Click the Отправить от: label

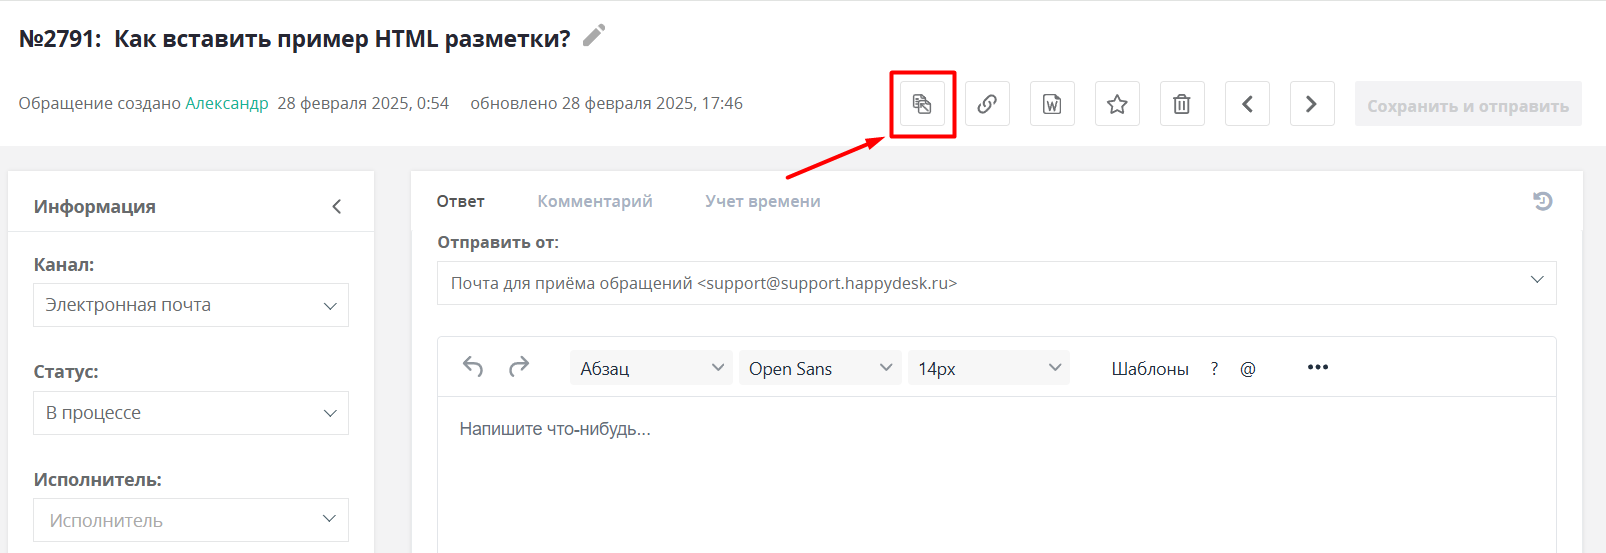pos(498,242)
